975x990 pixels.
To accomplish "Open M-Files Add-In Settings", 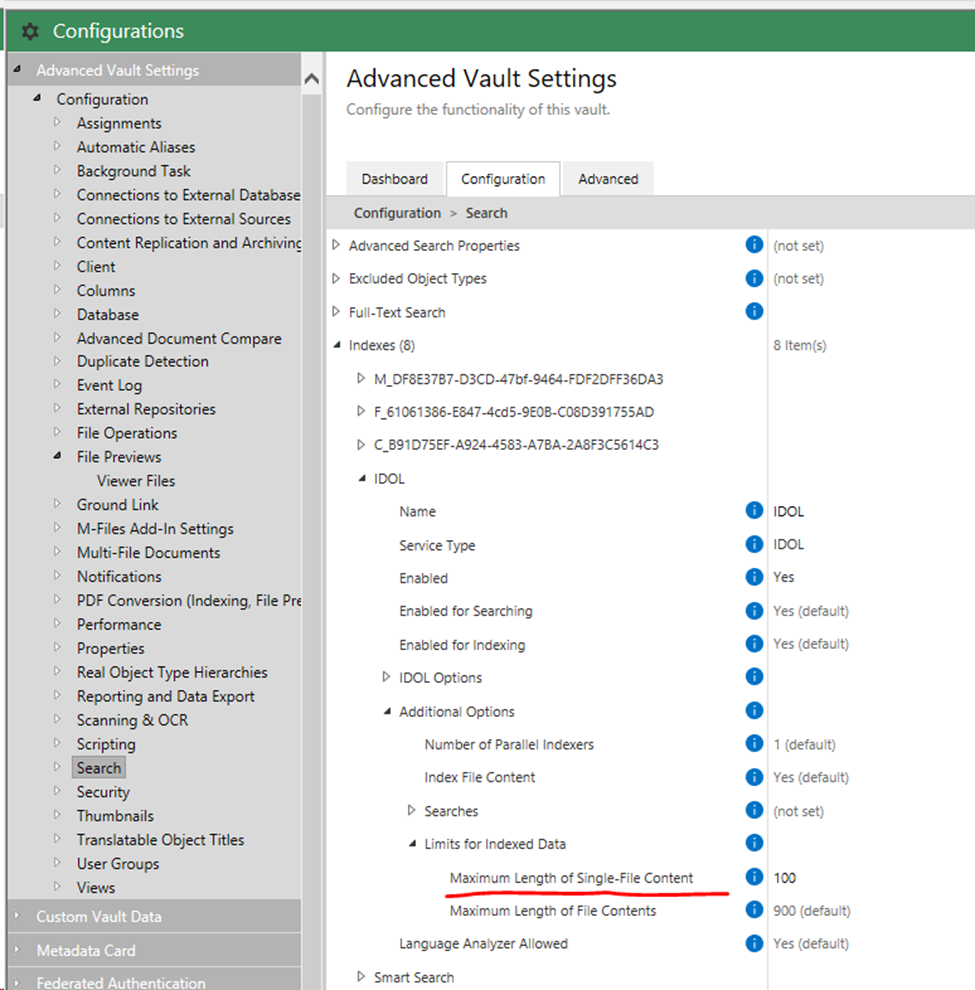I will click(x=155, y=528).
